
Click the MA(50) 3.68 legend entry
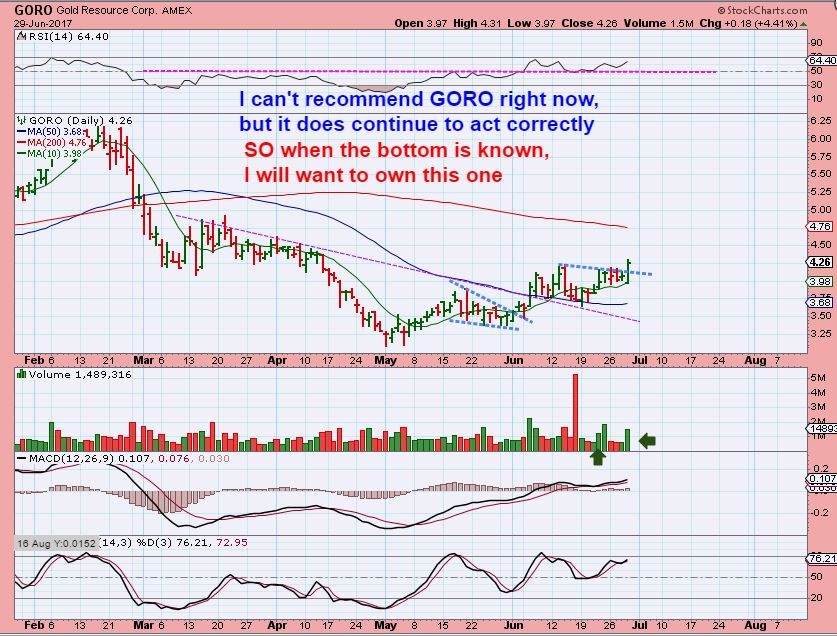(51, 131)
